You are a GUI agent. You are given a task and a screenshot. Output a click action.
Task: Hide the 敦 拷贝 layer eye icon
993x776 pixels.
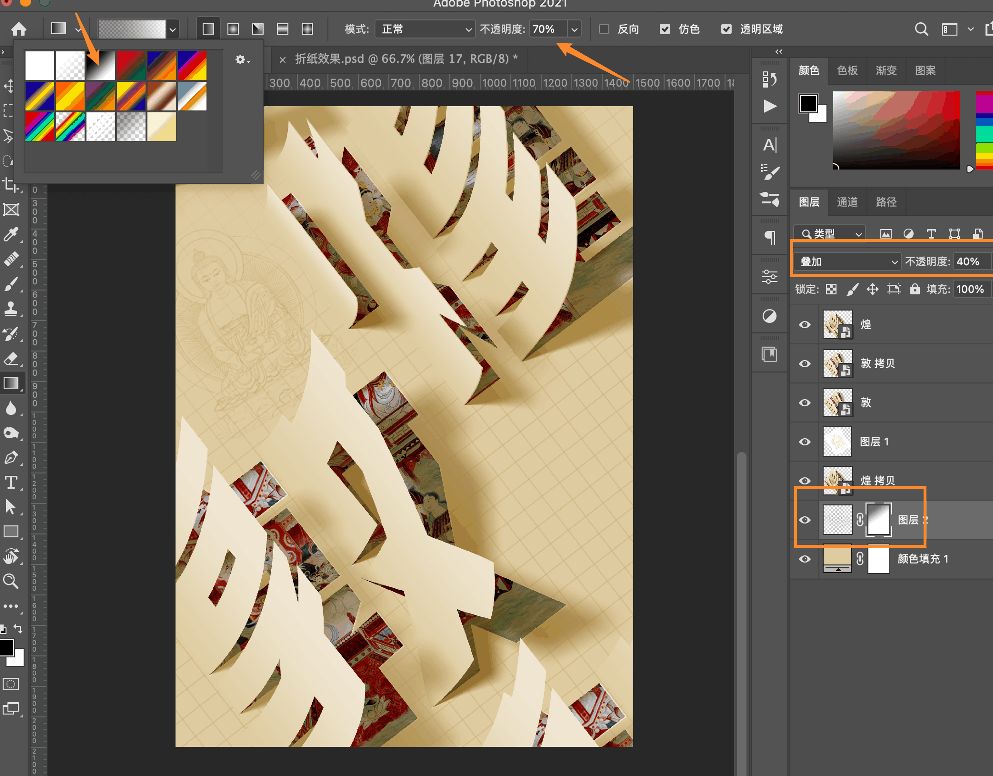click(x=805, y=364)
